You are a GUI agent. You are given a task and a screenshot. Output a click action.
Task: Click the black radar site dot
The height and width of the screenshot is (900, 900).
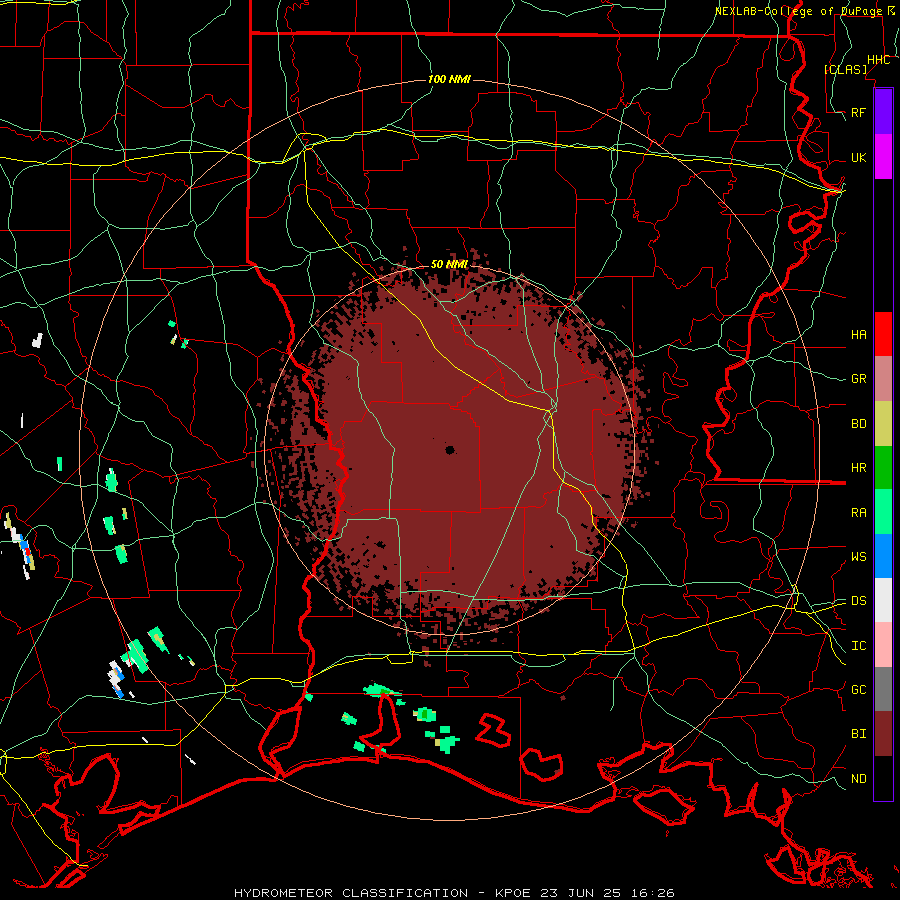click(449, 450)
